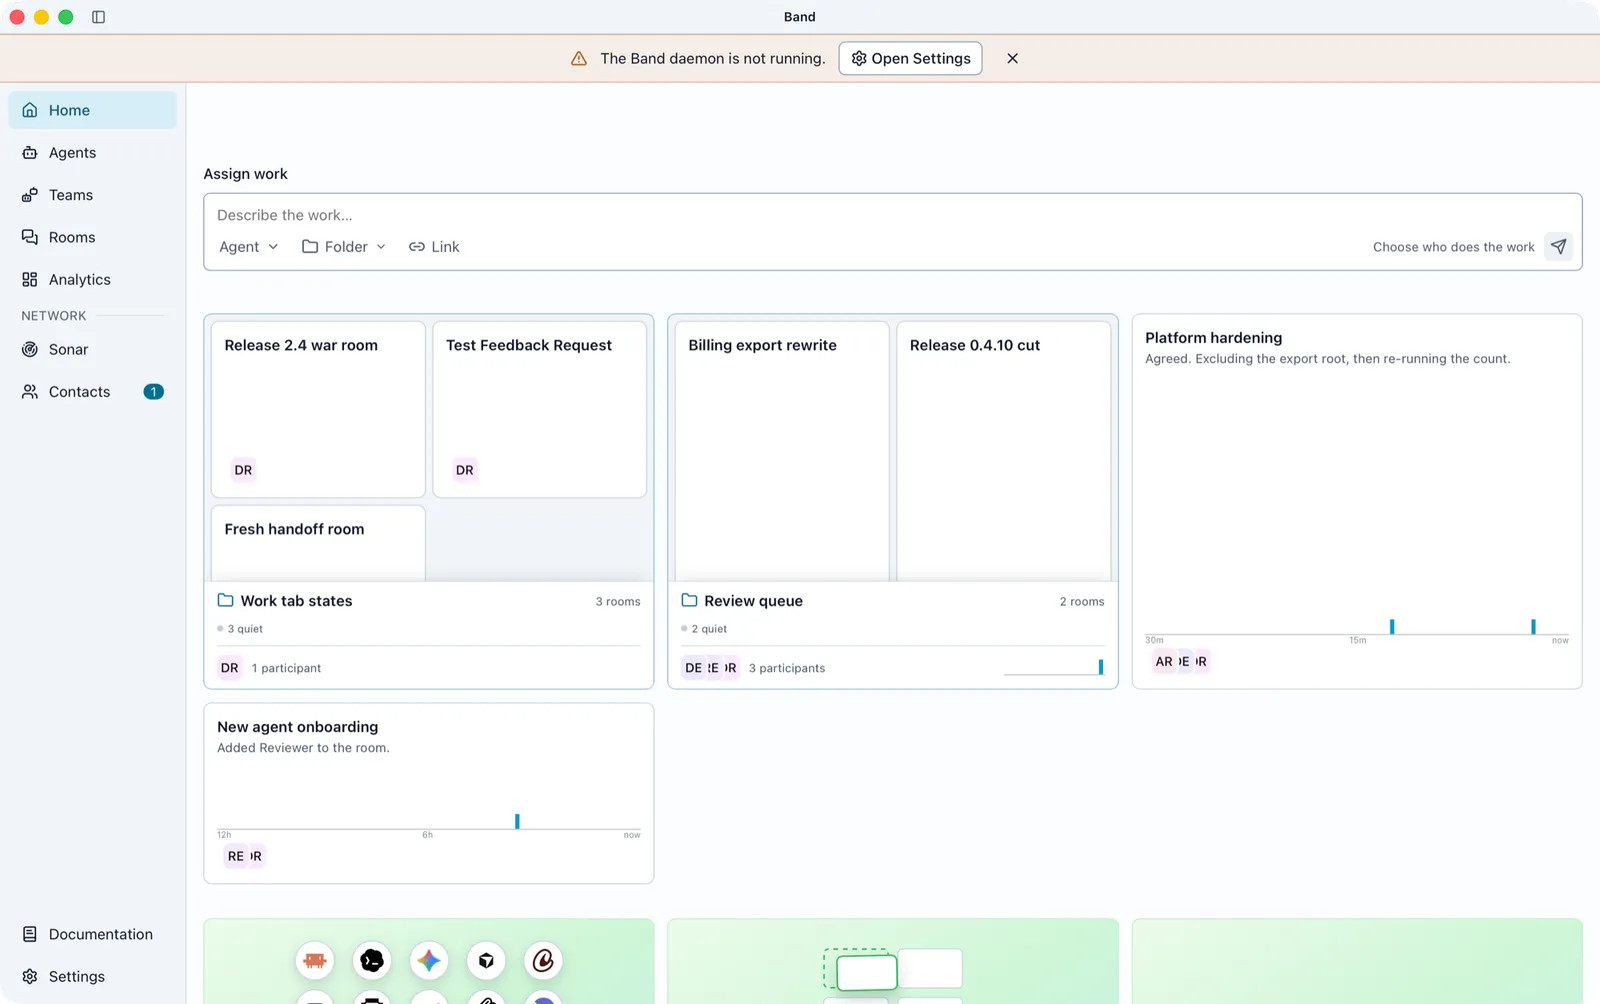Open Settings at the sidebar bottom
The image size is (1600, 1004).
(x=92, y=976)
